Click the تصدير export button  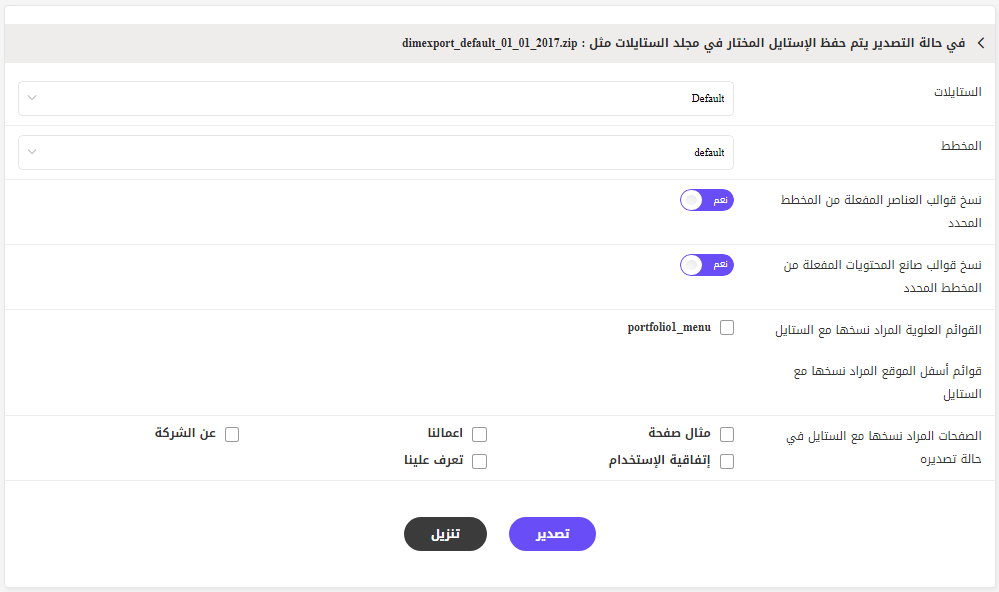(x=552, y=534)
